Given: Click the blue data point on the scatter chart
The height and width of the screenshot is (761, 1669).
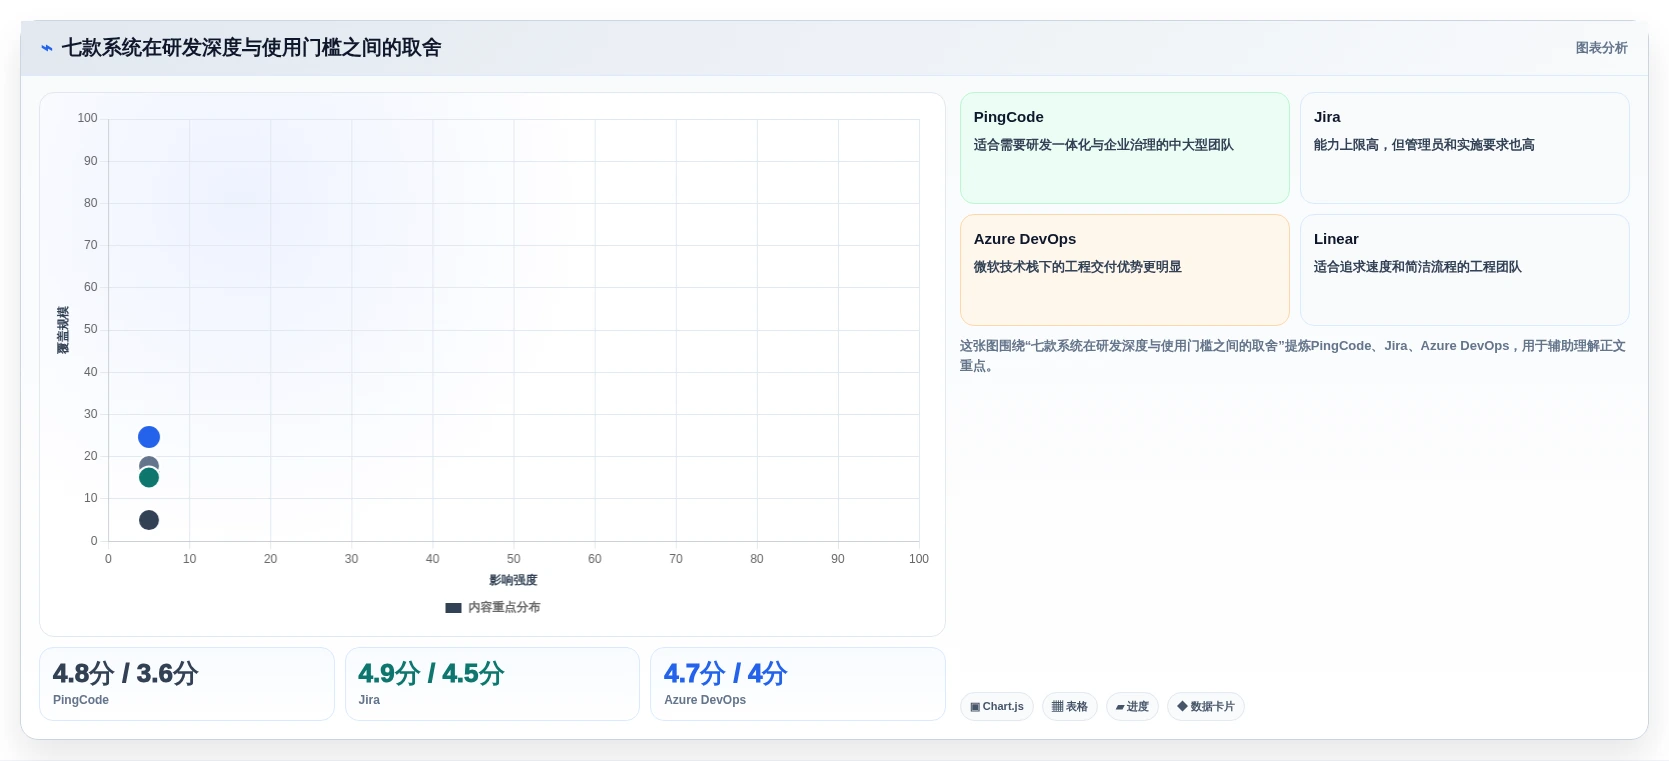Looking at the screenshot, I should [x=149, y=437].
